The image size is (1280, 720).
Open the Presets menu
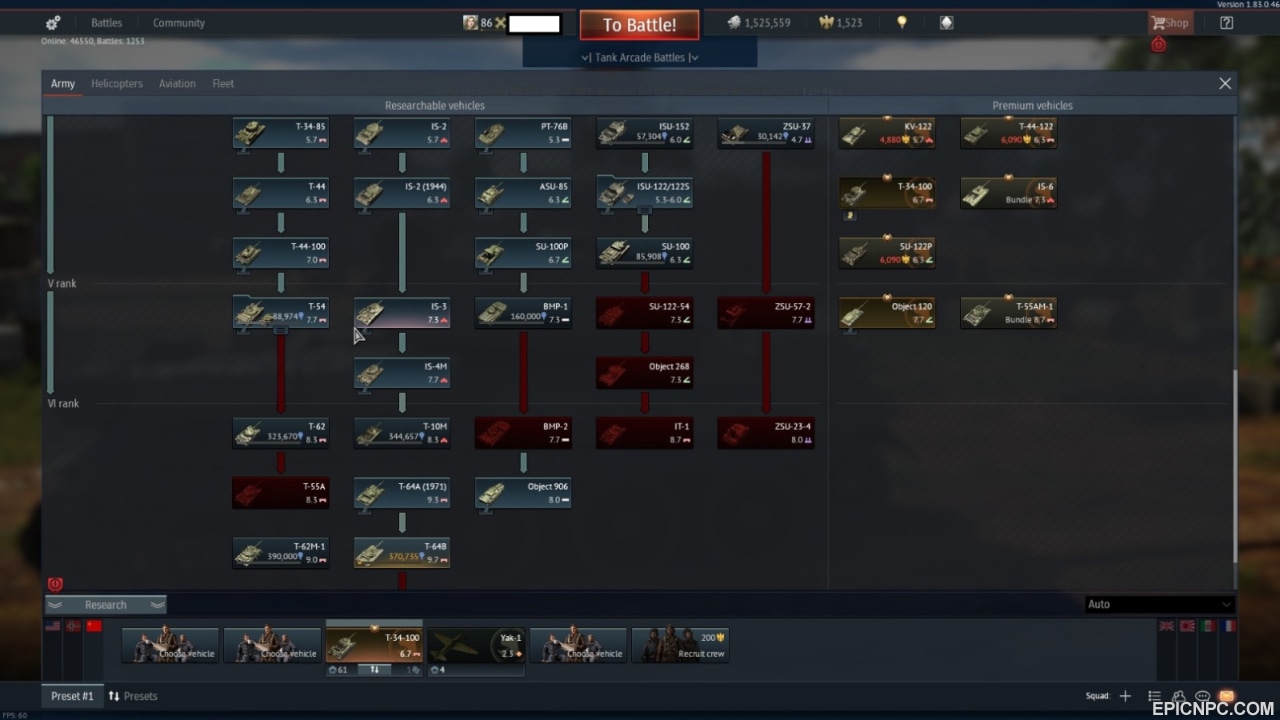click(x=133, y=696)
